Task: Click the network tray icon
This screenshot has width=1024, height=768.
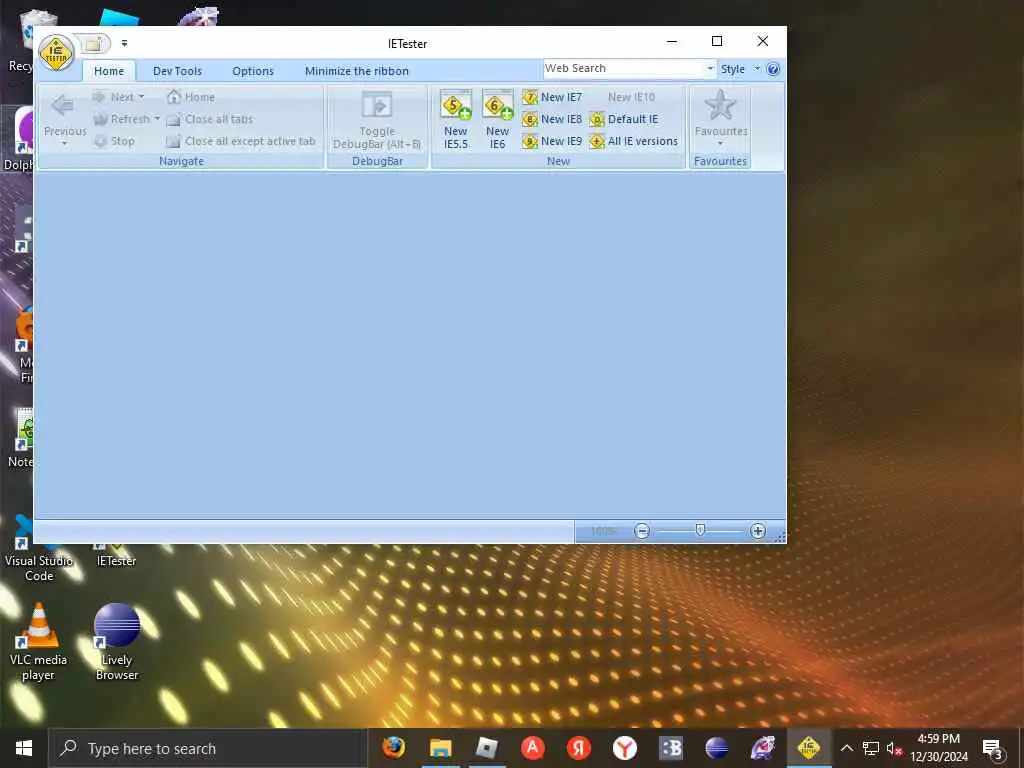Action: pos(871,748)
